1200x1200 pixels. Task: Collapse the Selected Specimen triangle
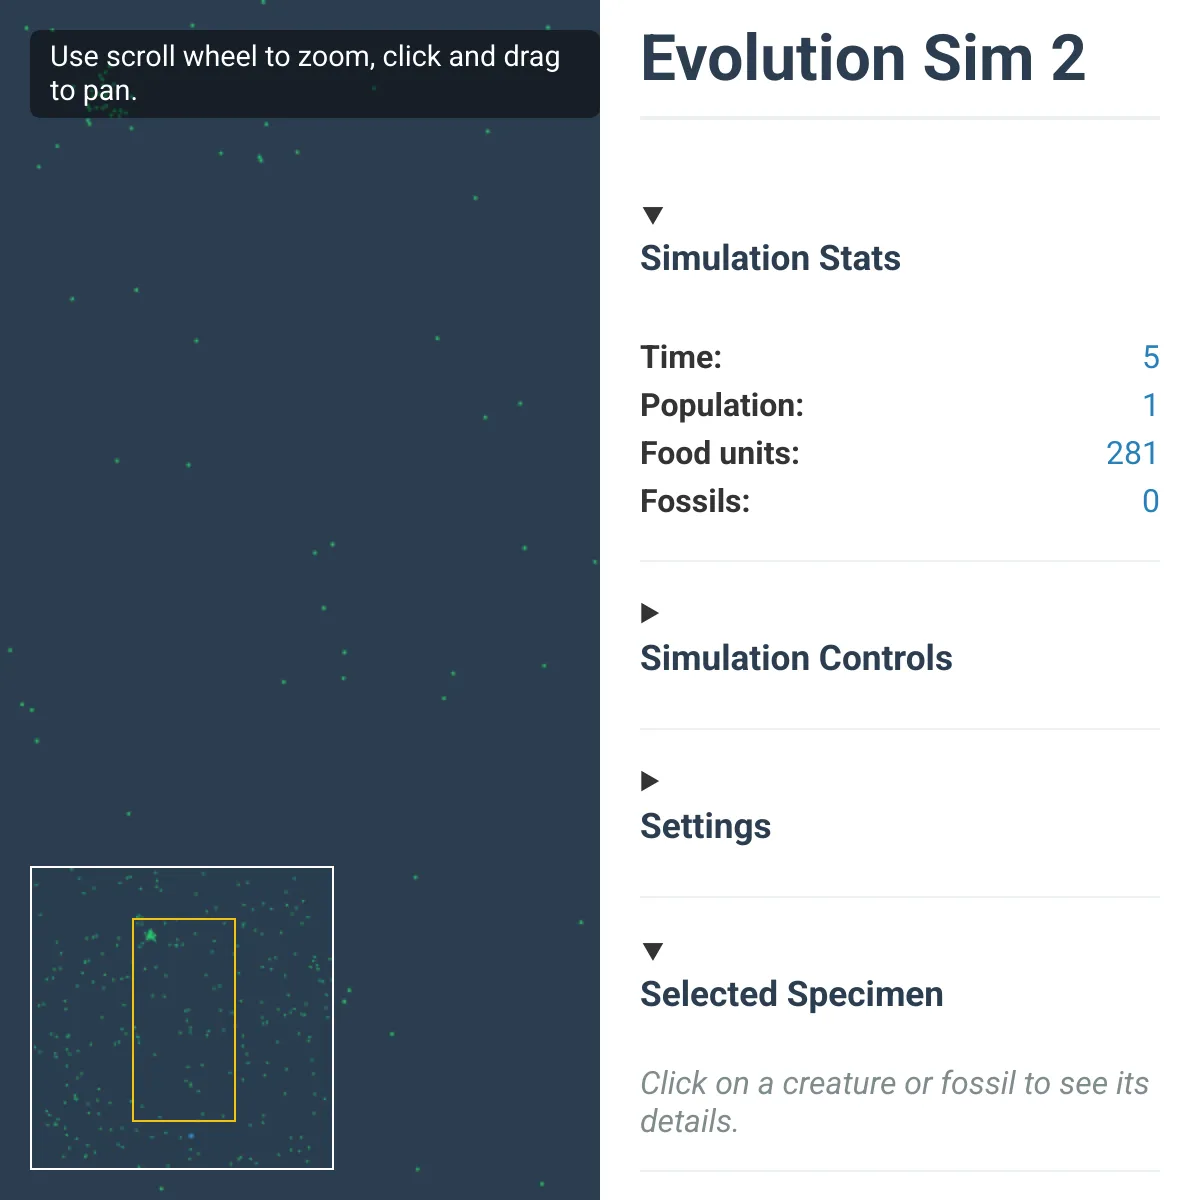[653, 951]
